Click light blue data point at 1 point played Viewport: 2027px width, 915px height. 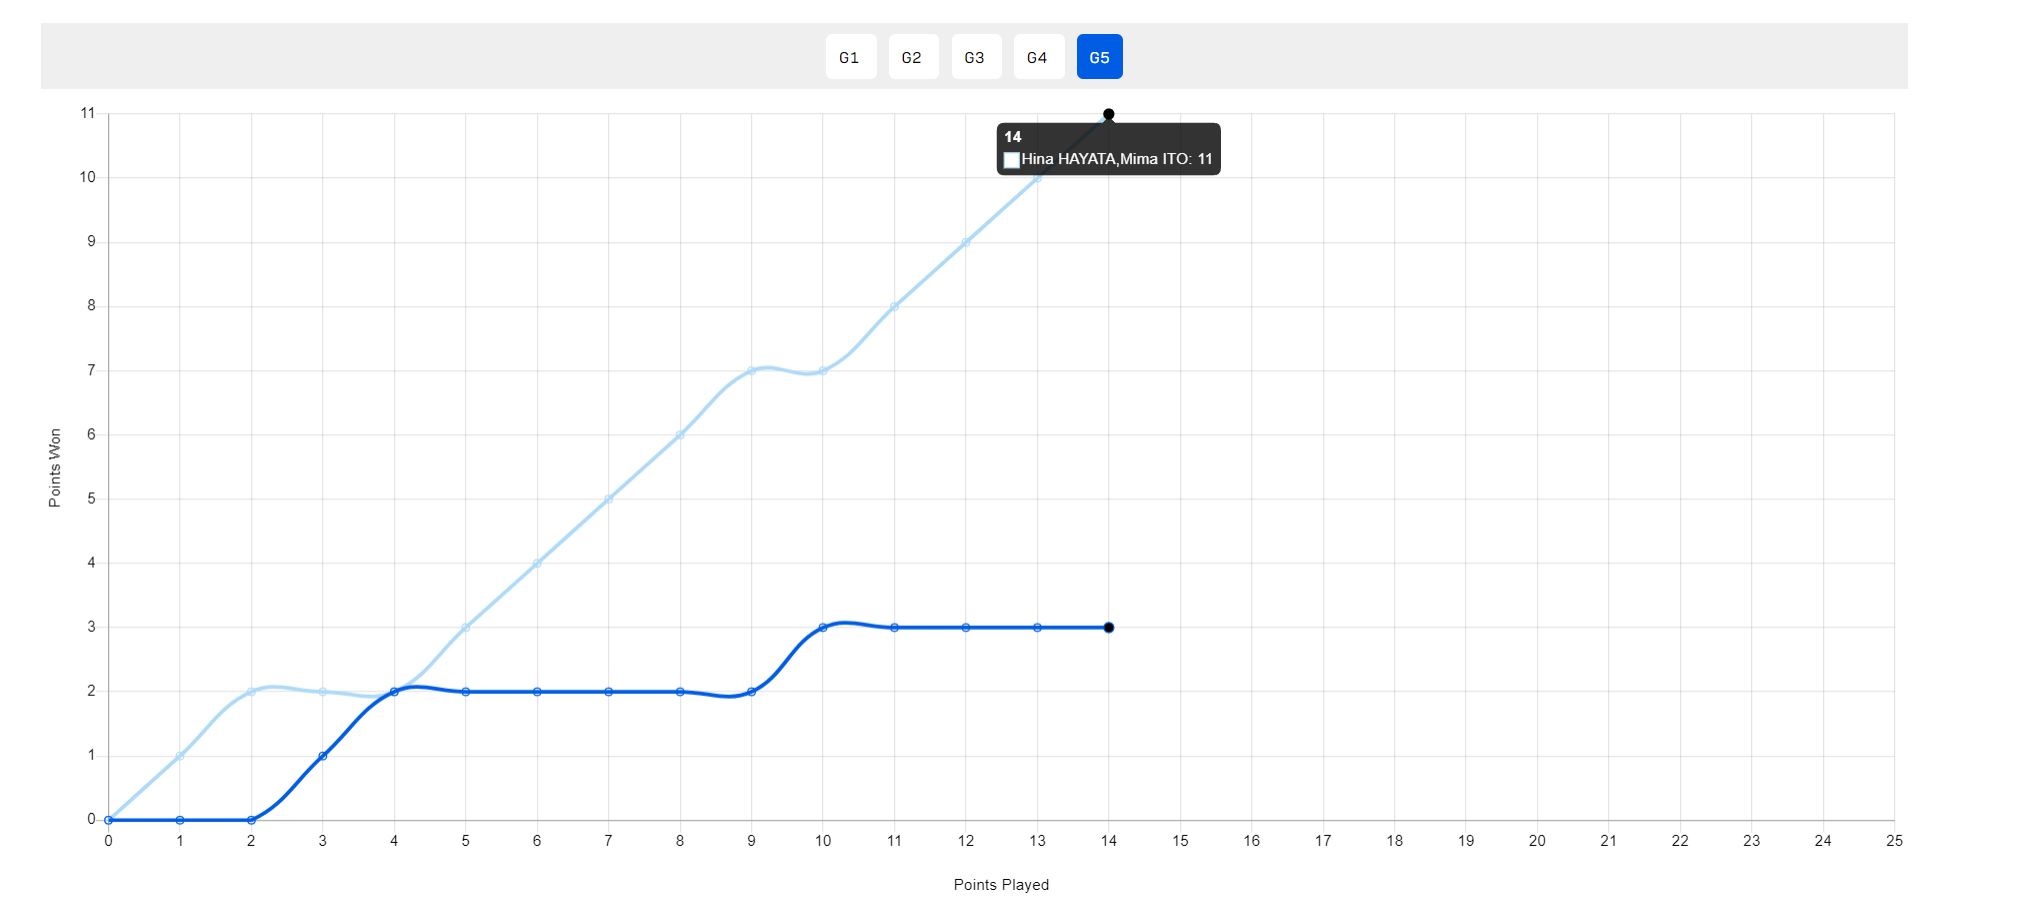point(180,756)
